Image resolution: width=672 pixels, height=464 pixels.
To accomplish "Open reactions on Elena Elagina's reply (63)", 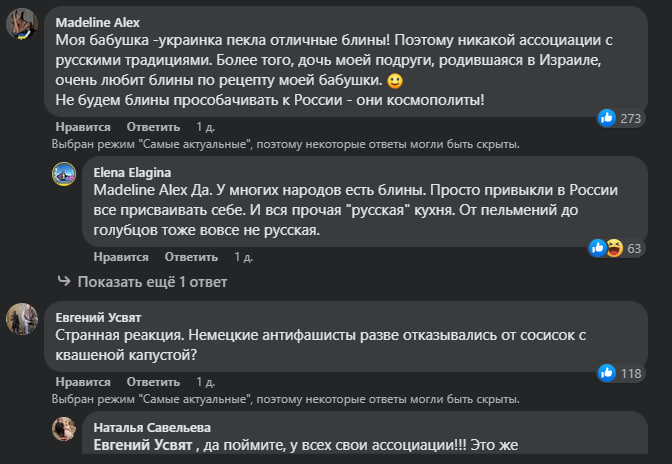I will click(x=605, y=247).
